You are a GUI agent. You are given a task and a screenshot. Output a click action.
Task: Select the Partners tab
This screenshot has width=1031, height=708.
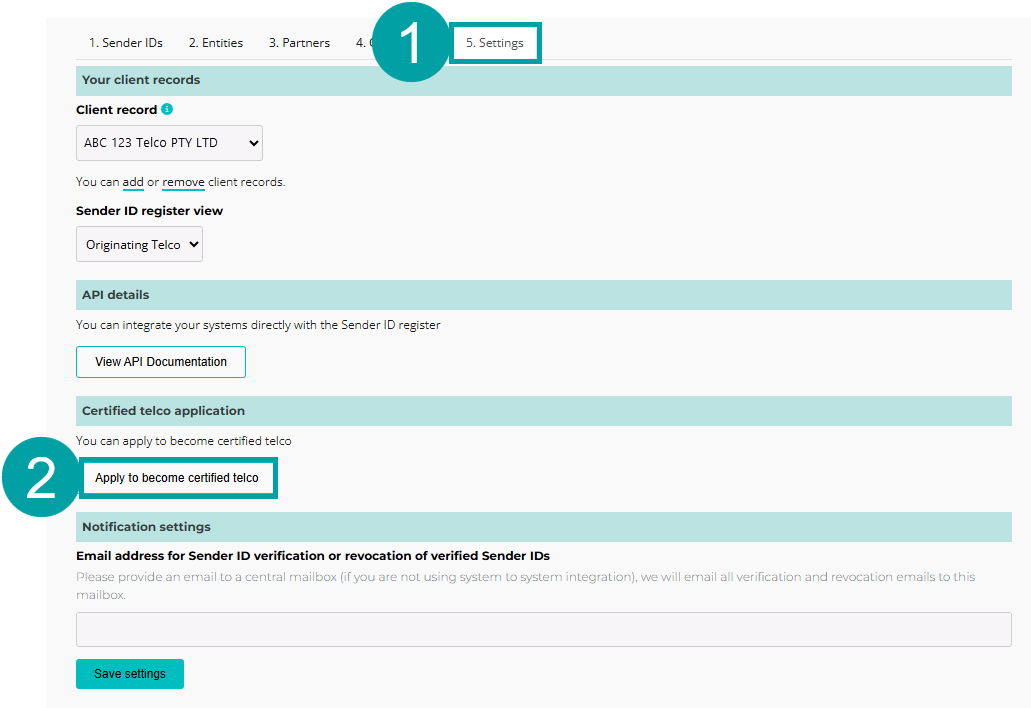(299, 42)
